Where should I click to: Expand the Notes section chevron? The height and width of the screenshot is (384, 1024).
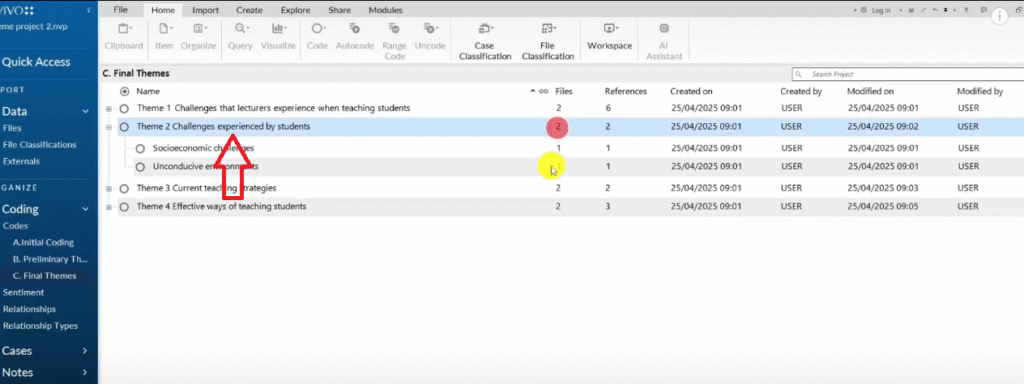click(x=85, y=373)
